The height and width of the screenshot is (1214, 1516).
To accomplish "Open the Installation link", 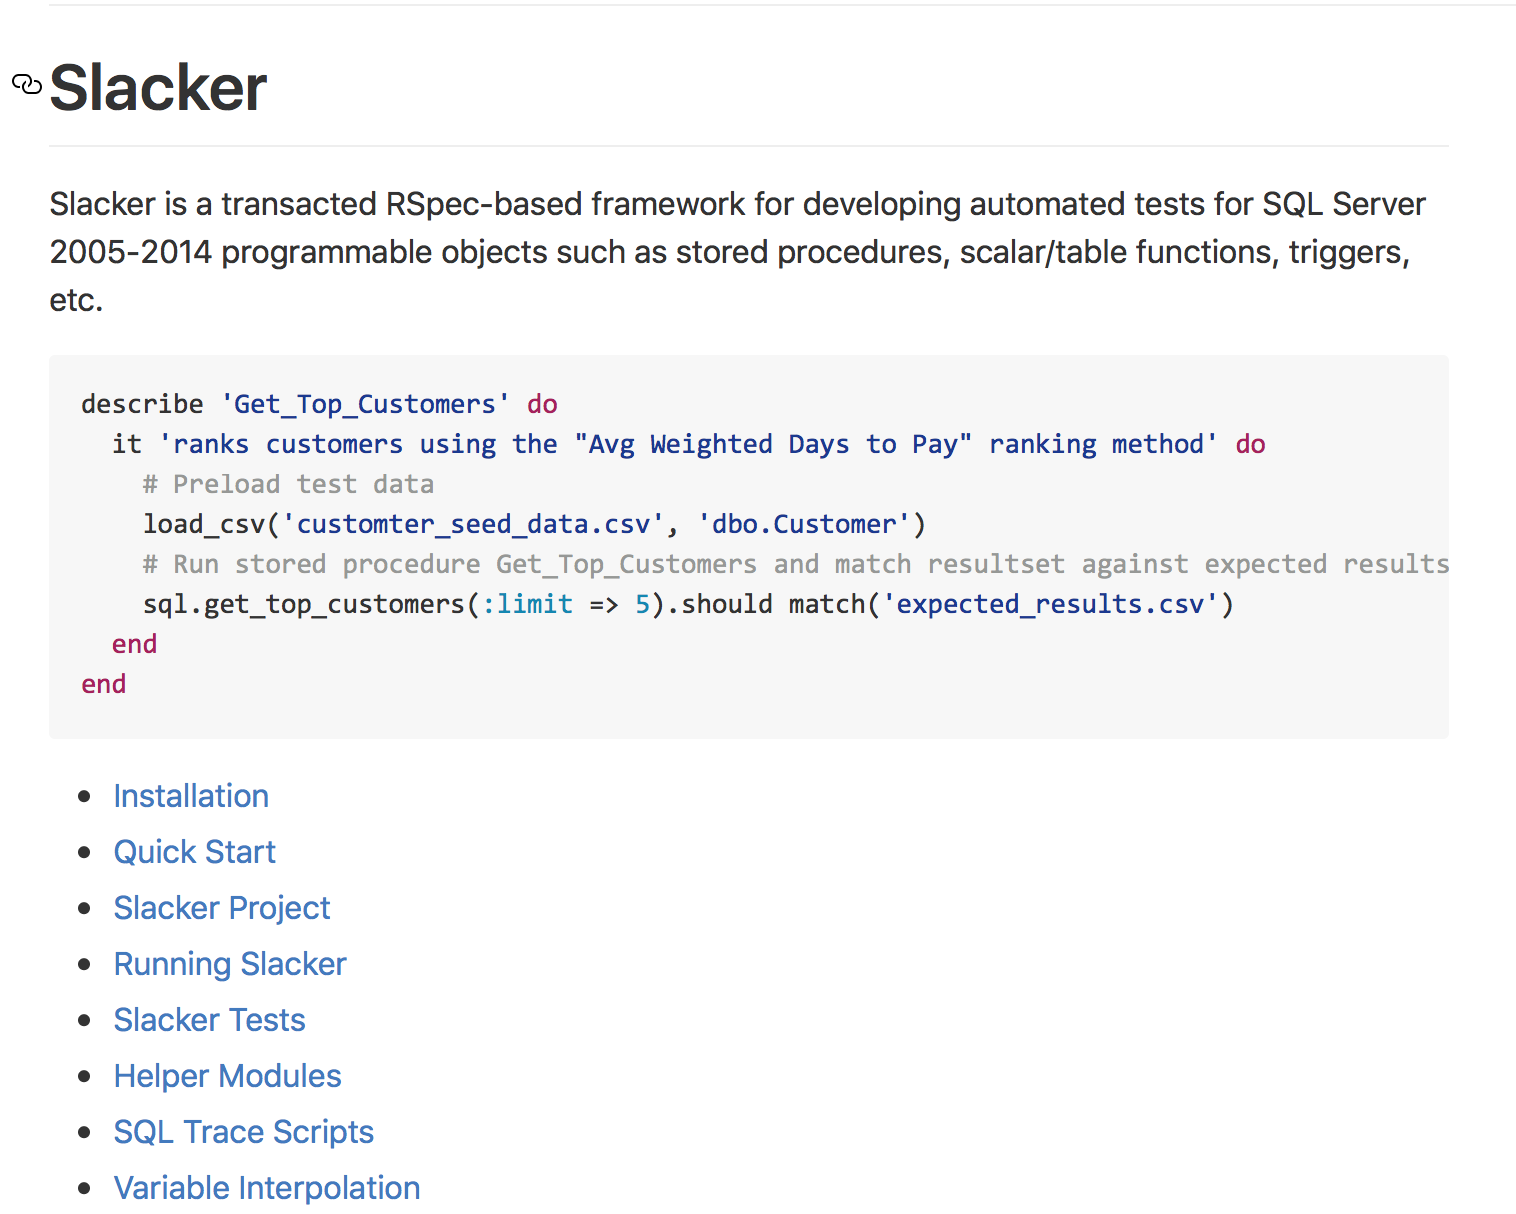I will click(191, 796).
